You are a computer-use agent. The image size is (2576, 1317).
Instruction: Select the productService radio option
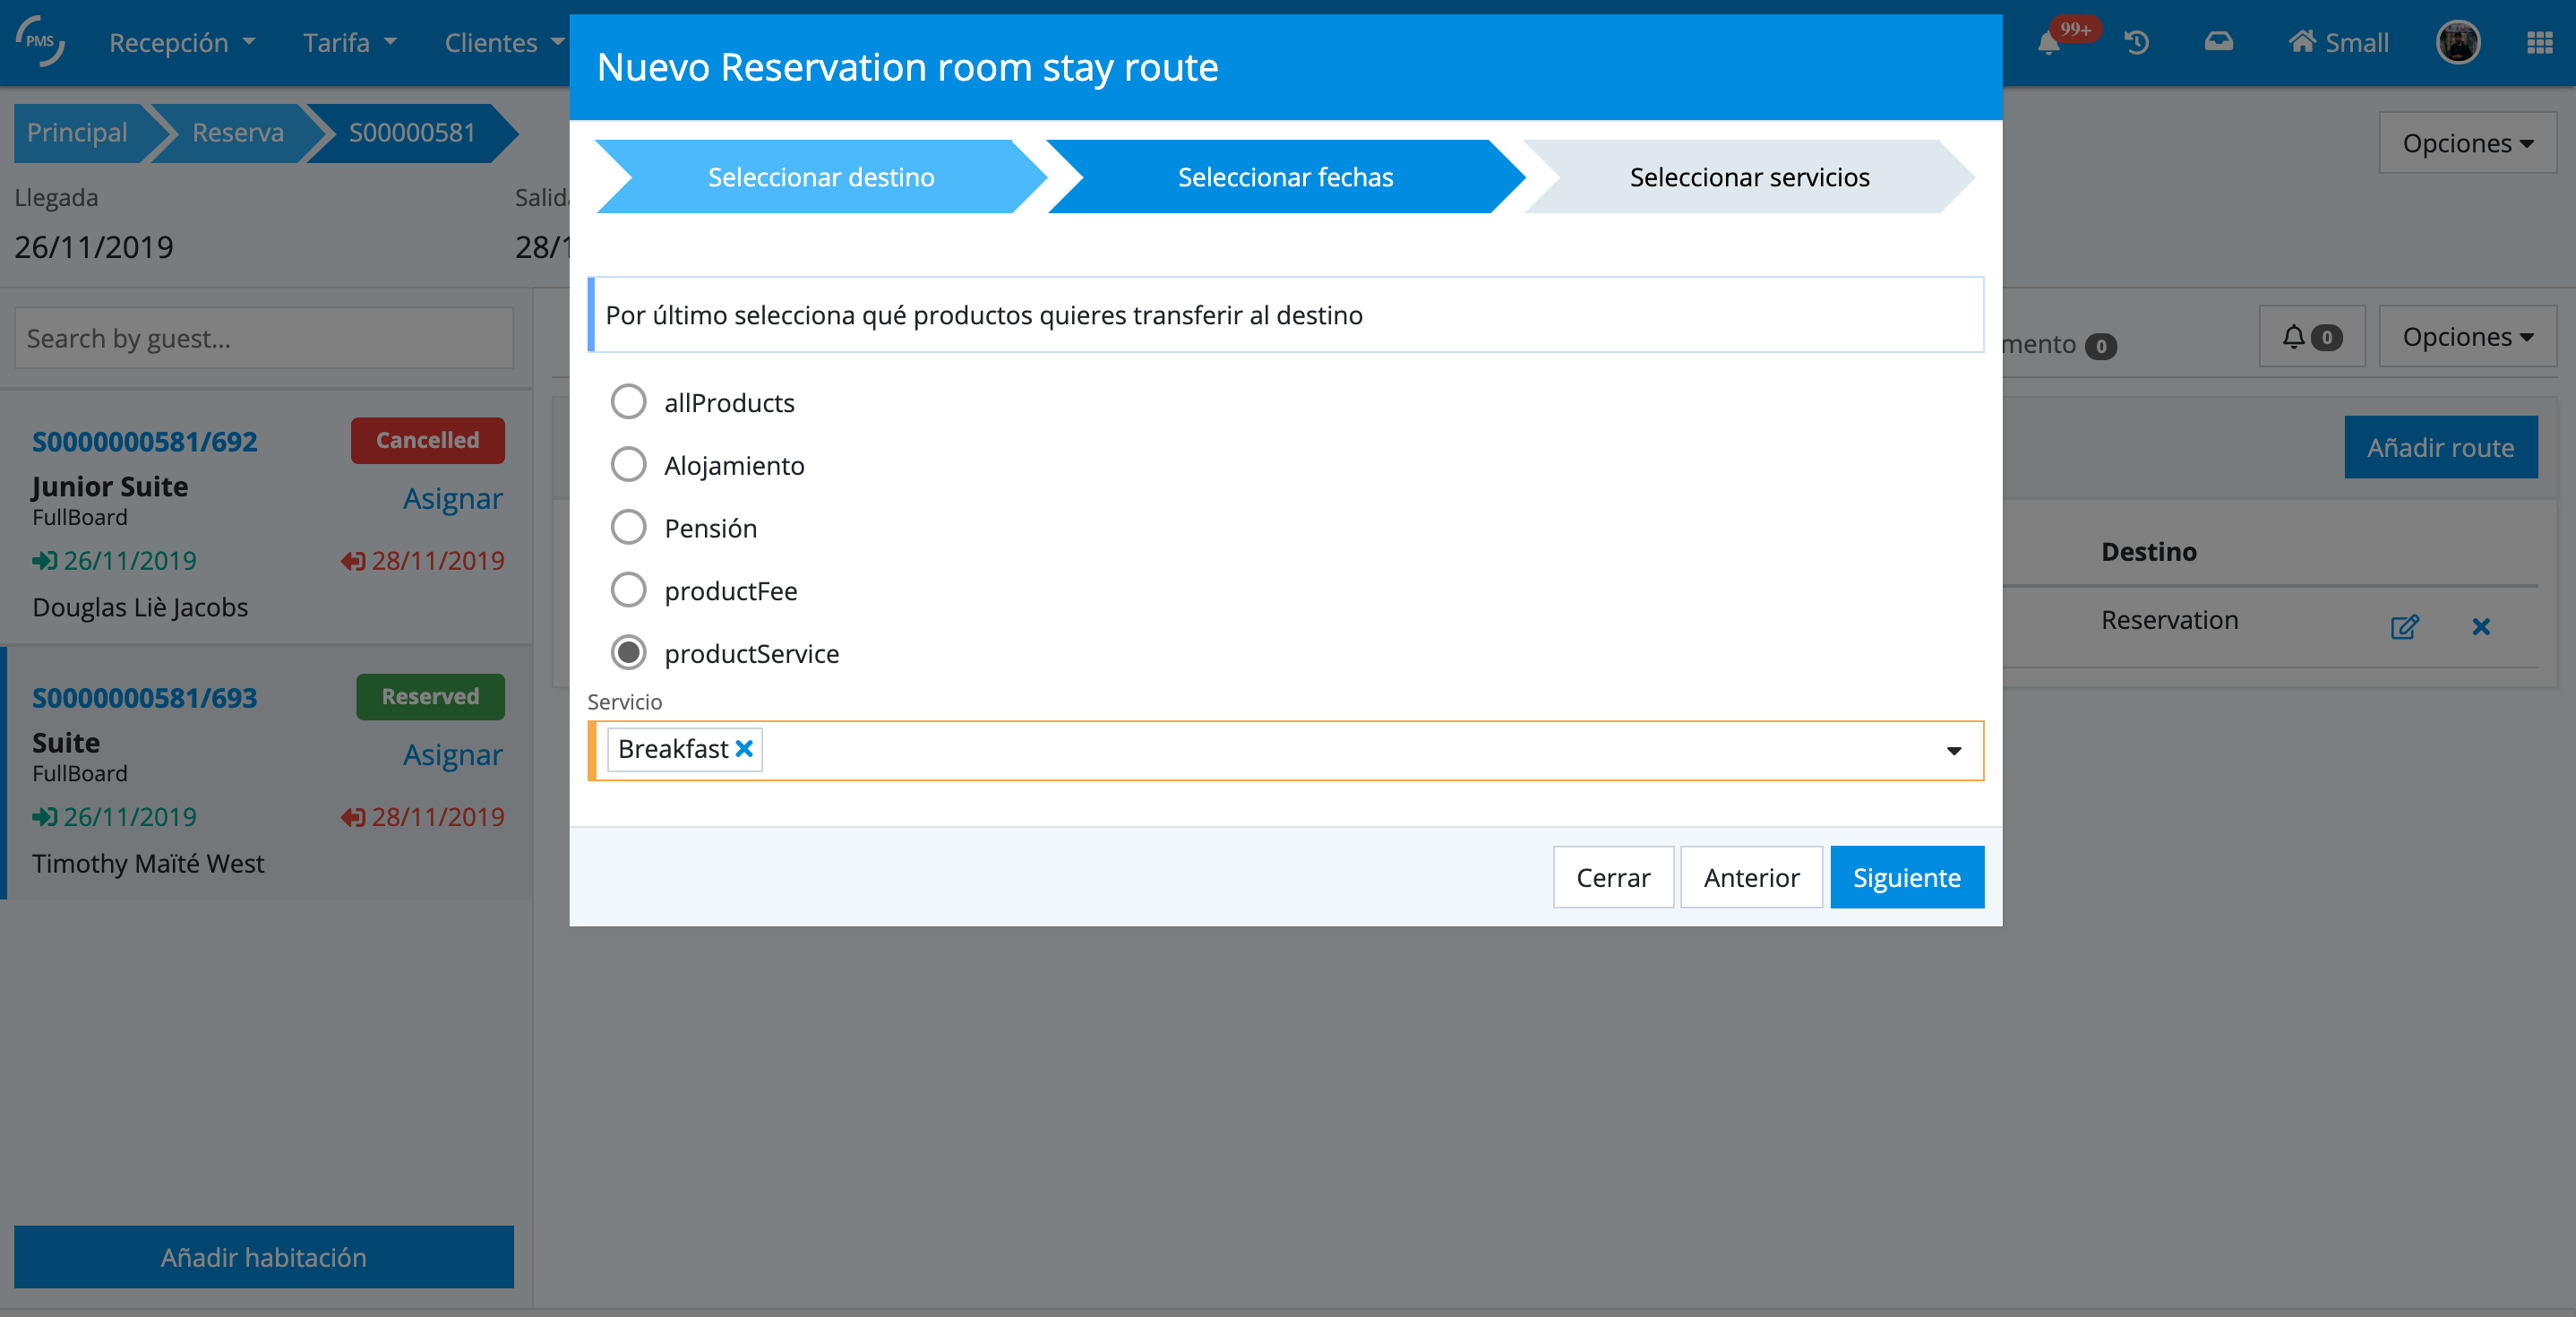click(628, 653)
